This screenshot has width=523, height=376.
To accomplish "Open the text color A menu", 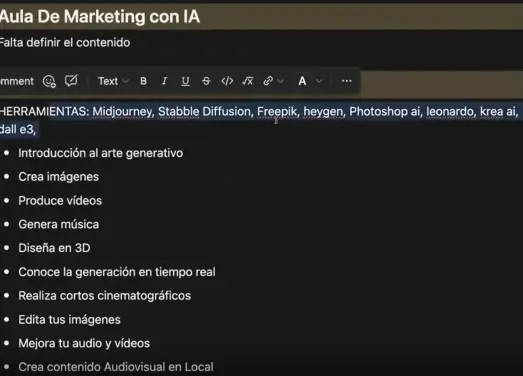I will 302,81.
